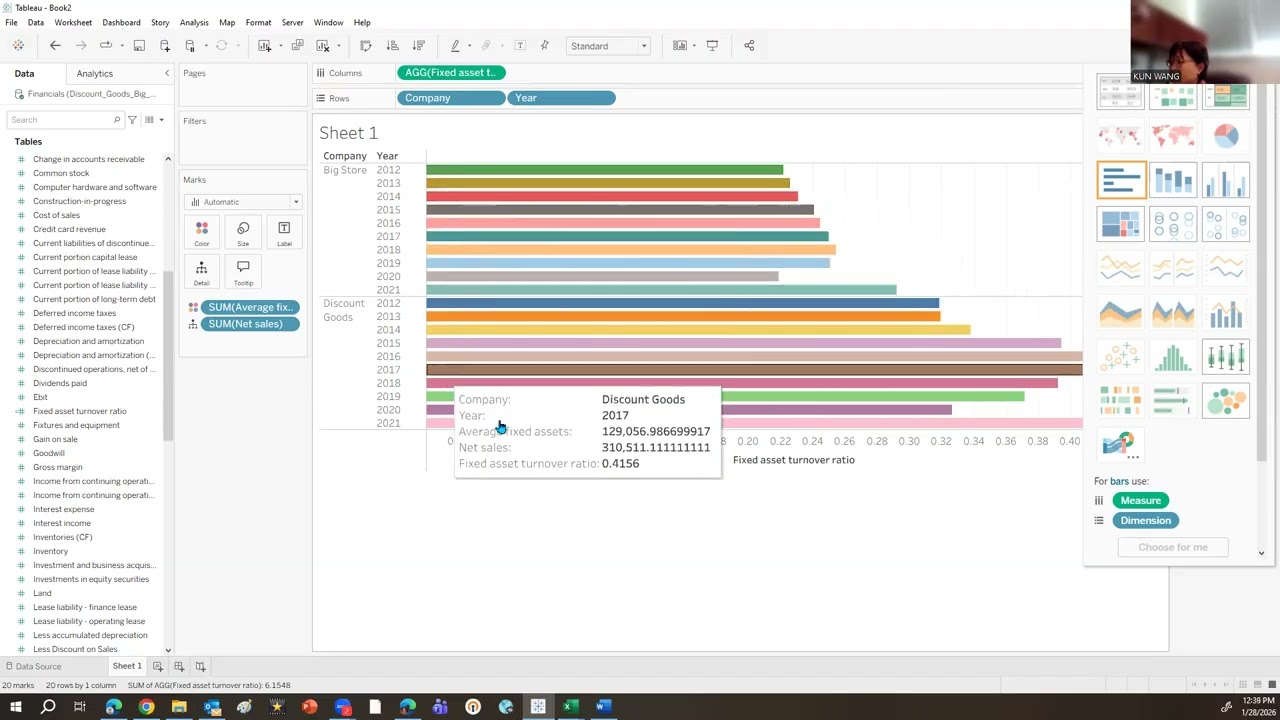Click the Pause Auto Updates icon
Screen dimensions: 1280x720
190,45
